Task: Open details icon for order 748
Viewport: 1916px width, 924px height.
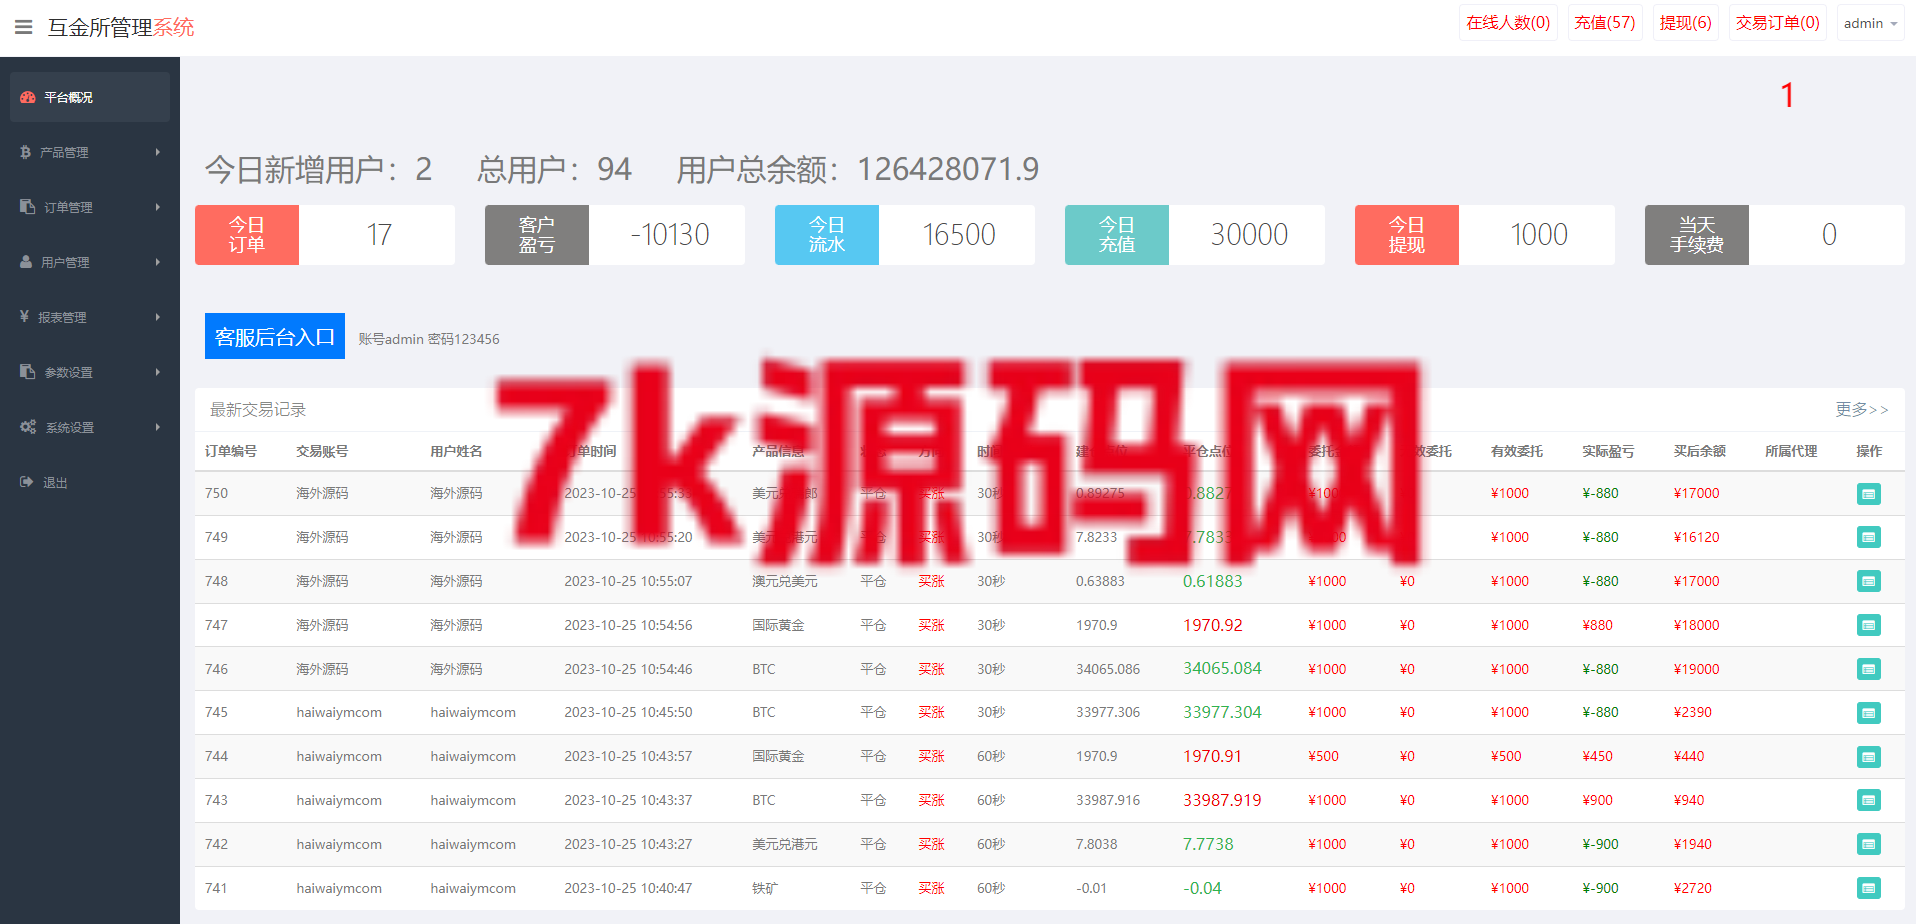Action: coord(1869,581)
